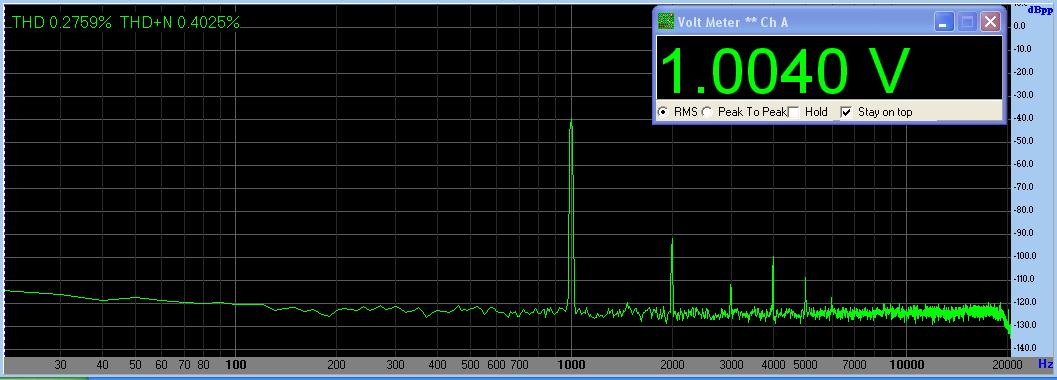Click the disabled maximize button of Volt Meter
The width and height of the screenshot is (1057, 380).
967,22
